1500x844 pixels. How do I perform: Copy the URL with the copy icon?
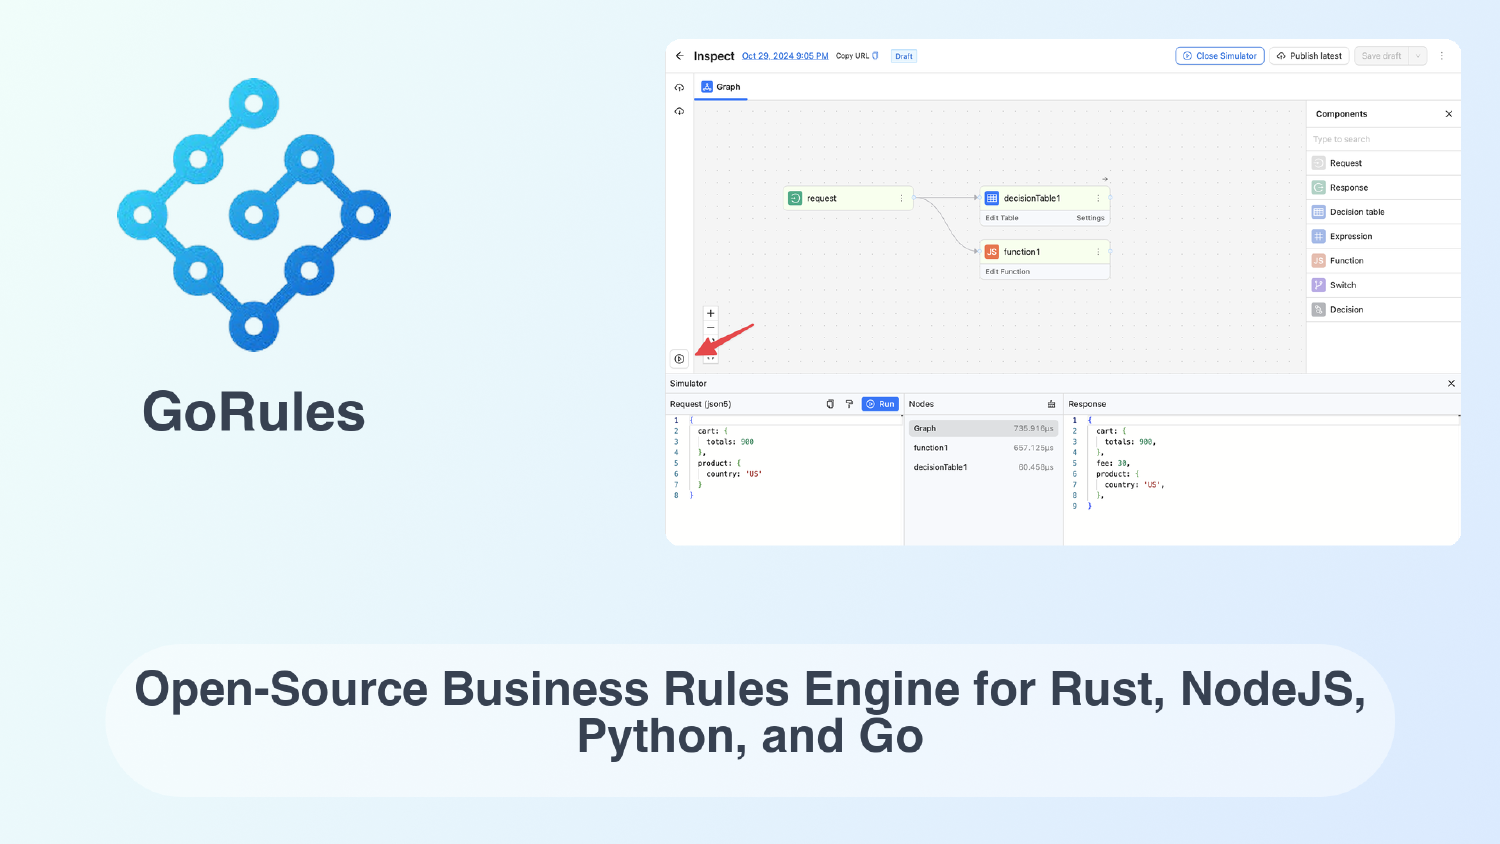pos(874,56)
